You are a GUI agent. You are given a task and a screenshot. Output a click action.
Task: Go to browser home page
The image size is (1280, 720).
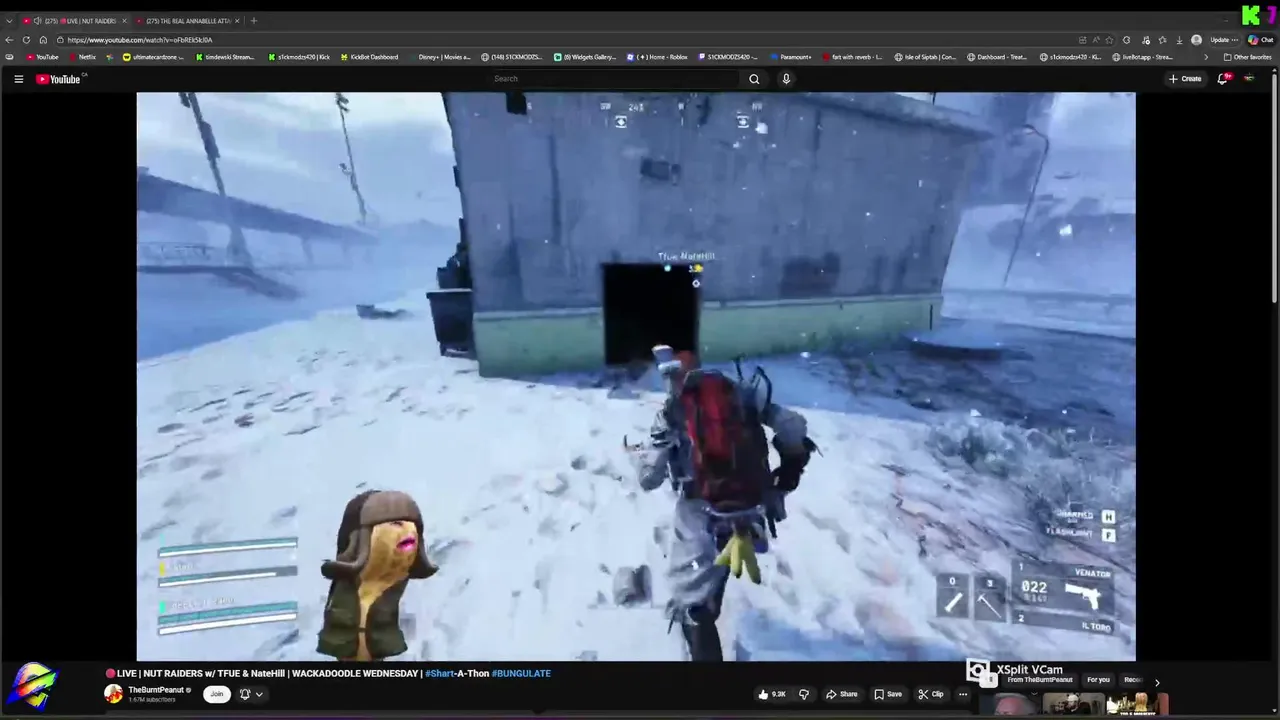pyautogui.click(x=43, y=40)
